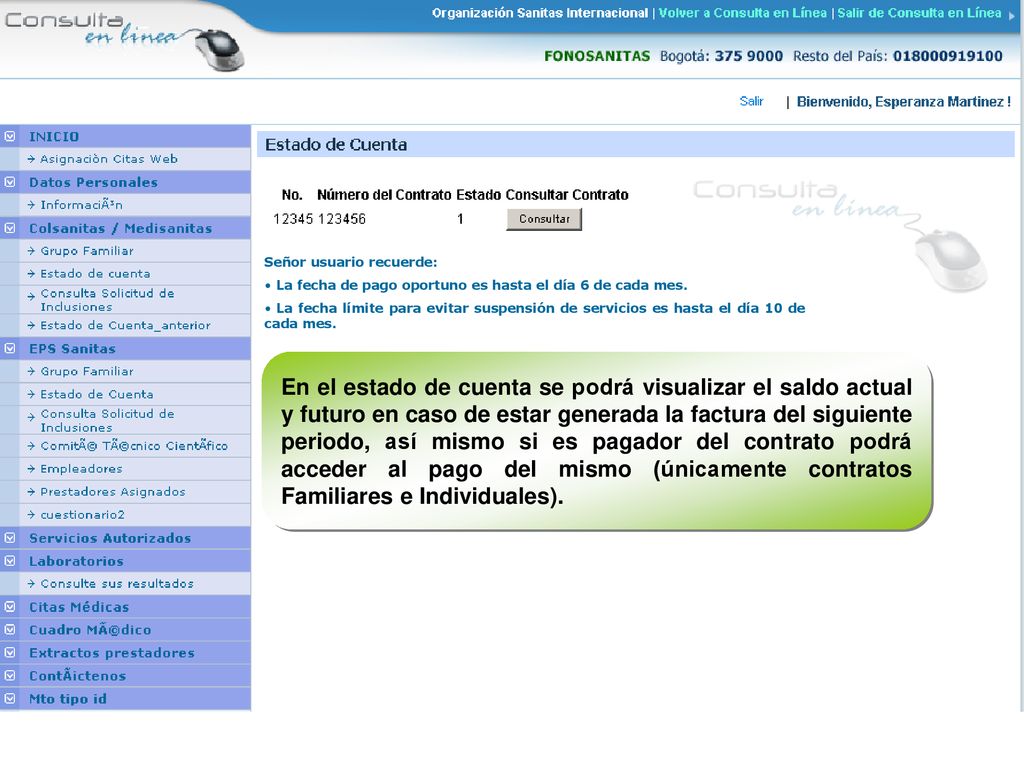The height and width of the screenshot is (768, 1024).
Task: Open Estado de cuenta under Colsanitas
Action: (x=95, y=274)
